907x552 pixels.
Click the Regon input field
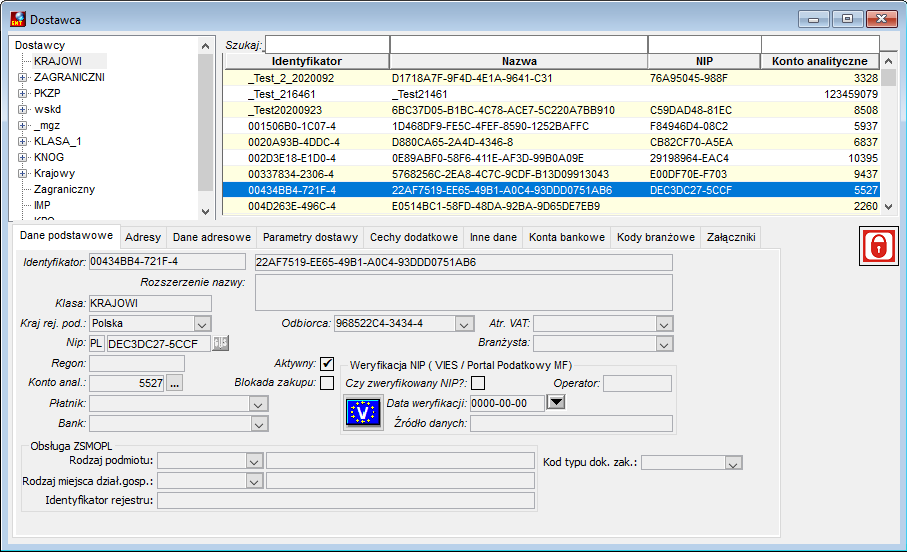pyautogui.click(x=137, y=363)
